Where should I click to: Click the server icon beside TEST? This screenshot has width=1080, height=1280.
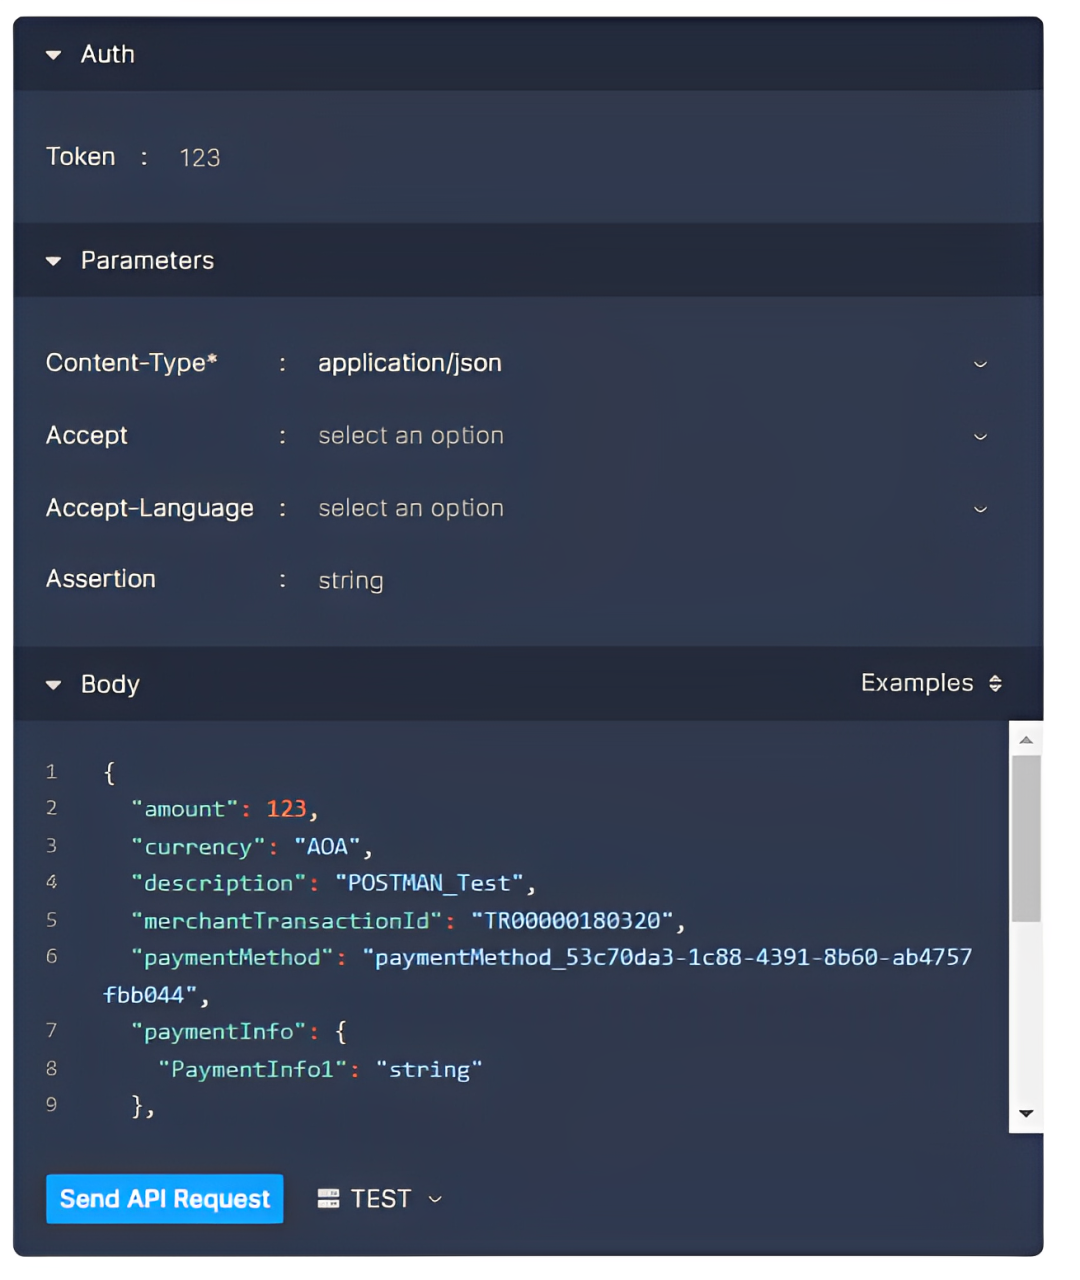[328, 1199]
